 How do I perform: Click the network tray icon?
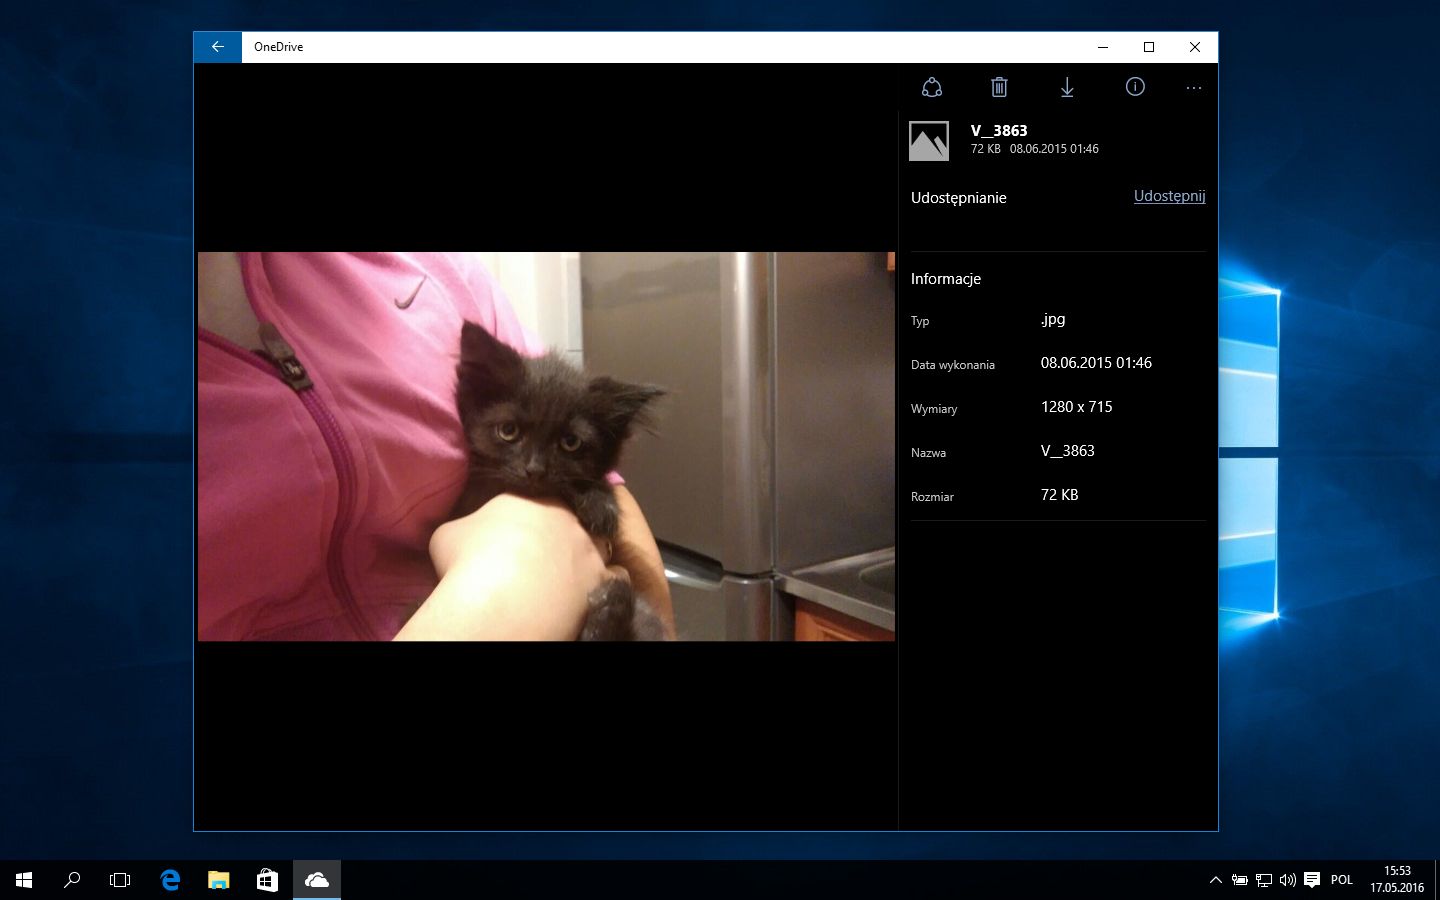pos(1263,880)
